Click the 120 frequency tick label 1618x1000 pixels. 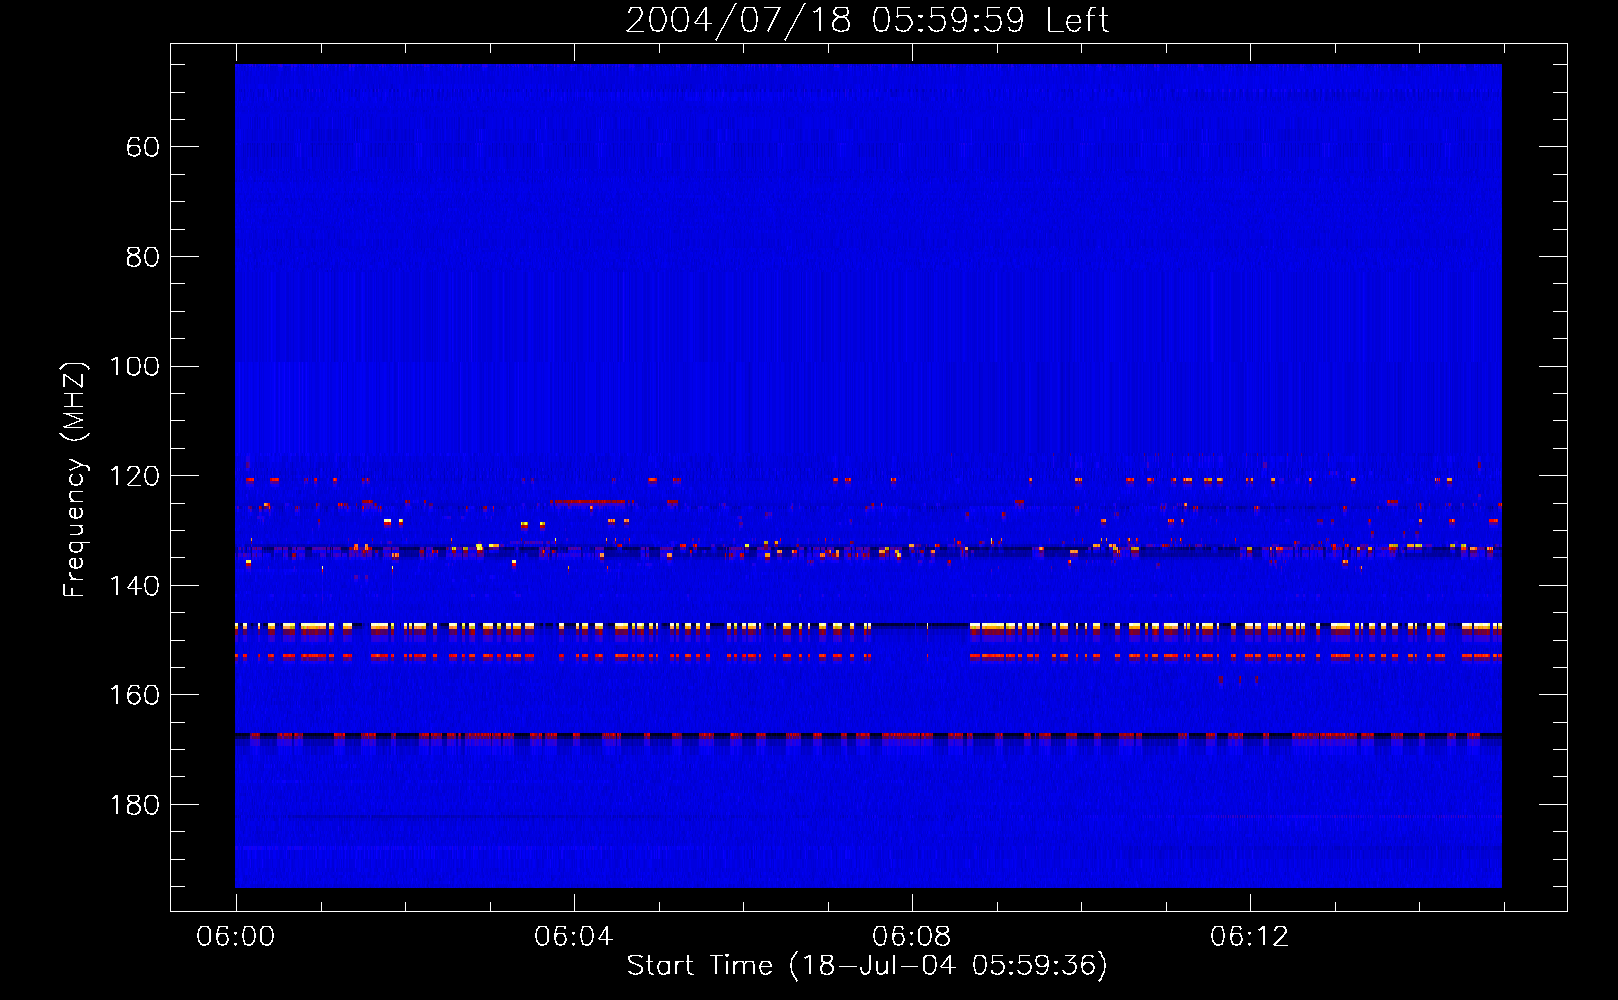[x=135, y=476]
